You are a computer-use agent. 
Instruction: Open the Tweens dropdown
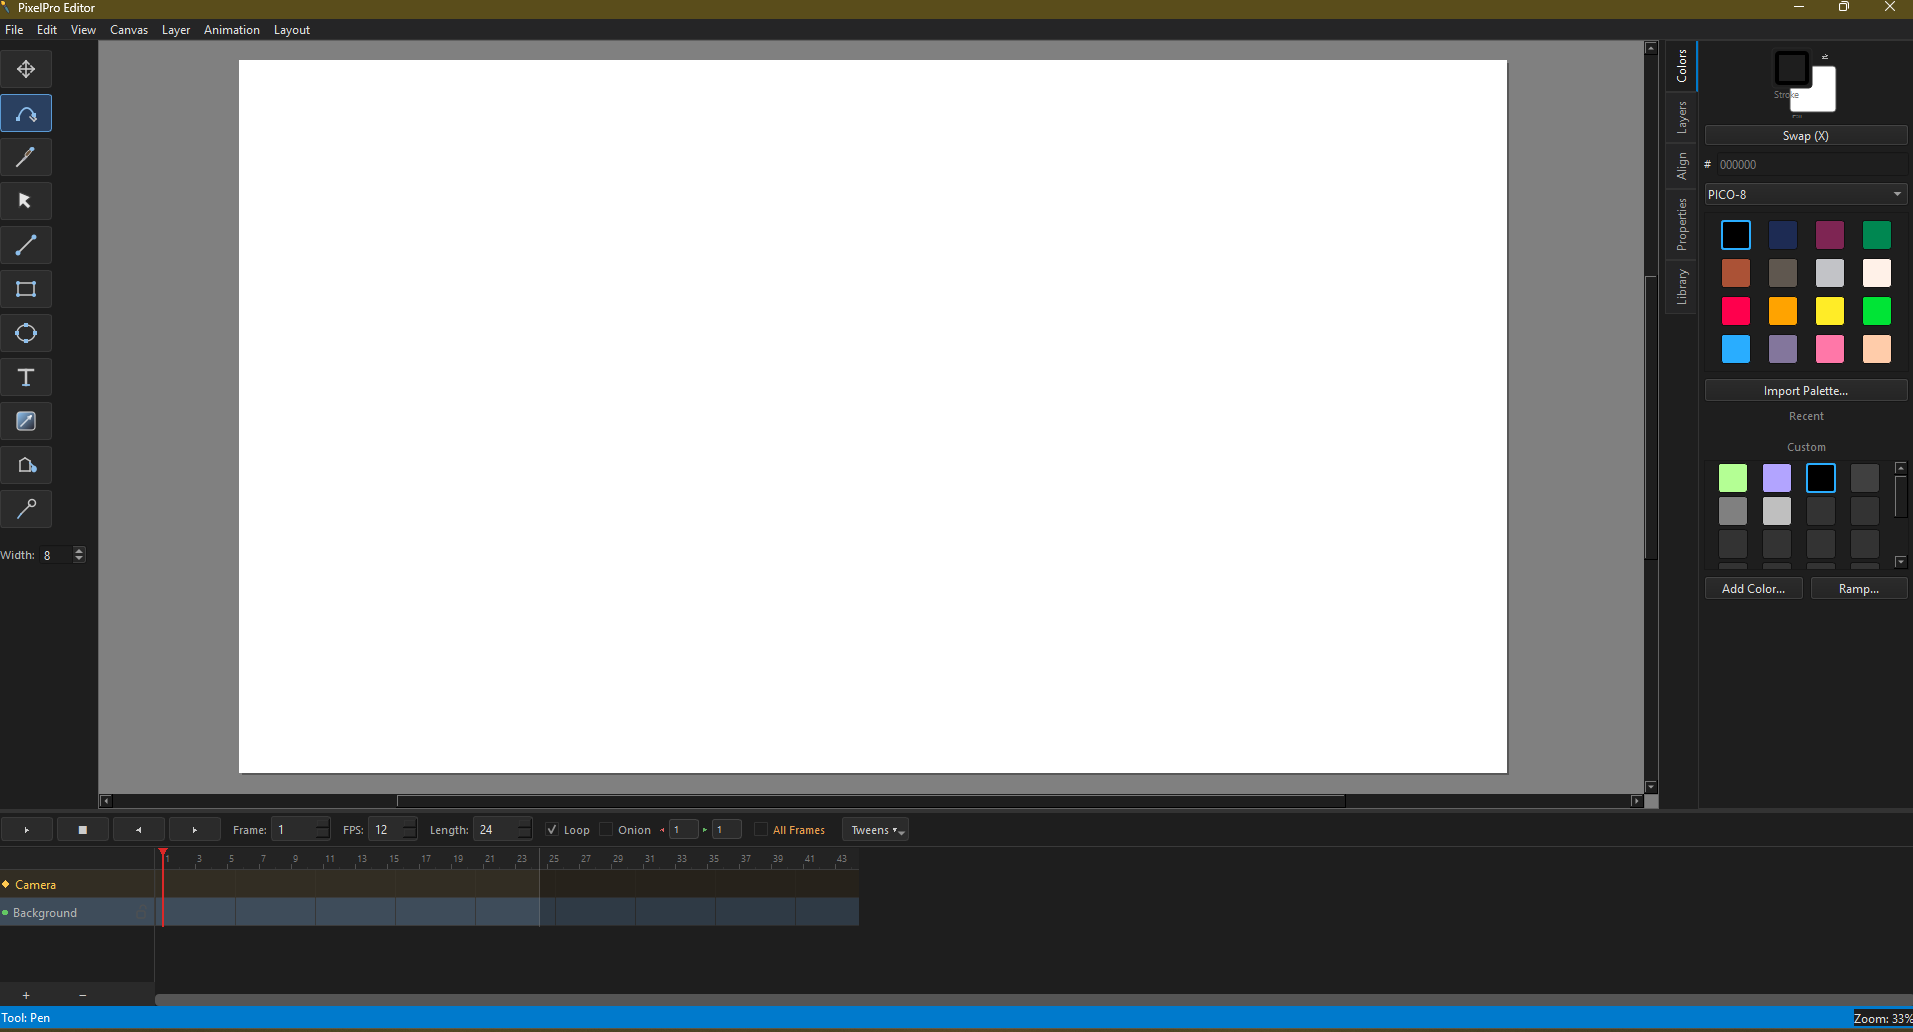coord(874,829)
